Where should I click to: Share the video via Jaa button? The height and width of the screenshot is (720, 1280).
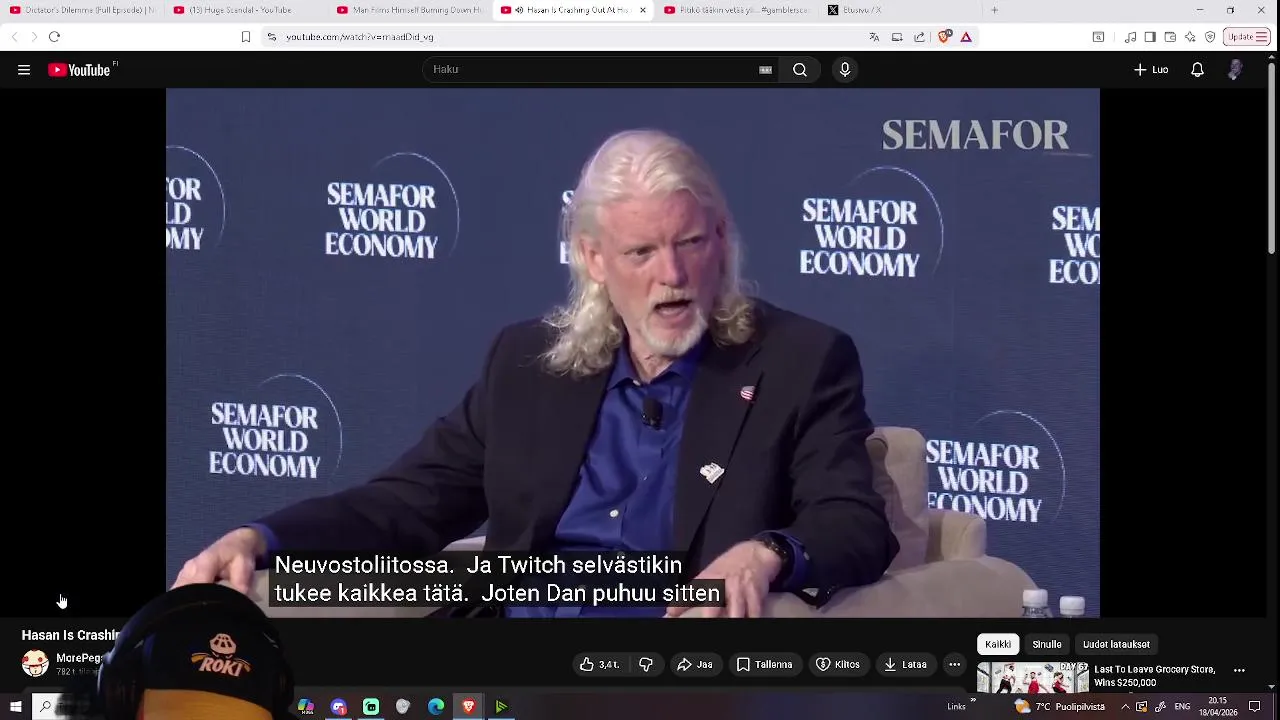click(694, 664)
